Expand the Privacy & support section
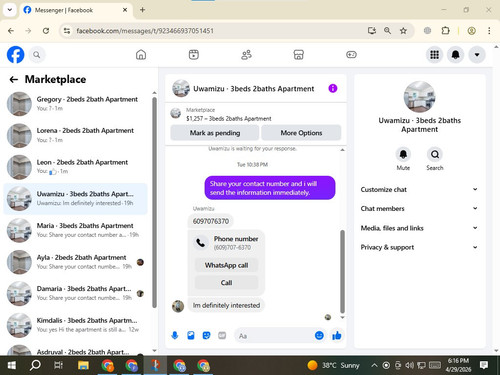Viewport: 500px width, 375px height. [x=419, y=247]
